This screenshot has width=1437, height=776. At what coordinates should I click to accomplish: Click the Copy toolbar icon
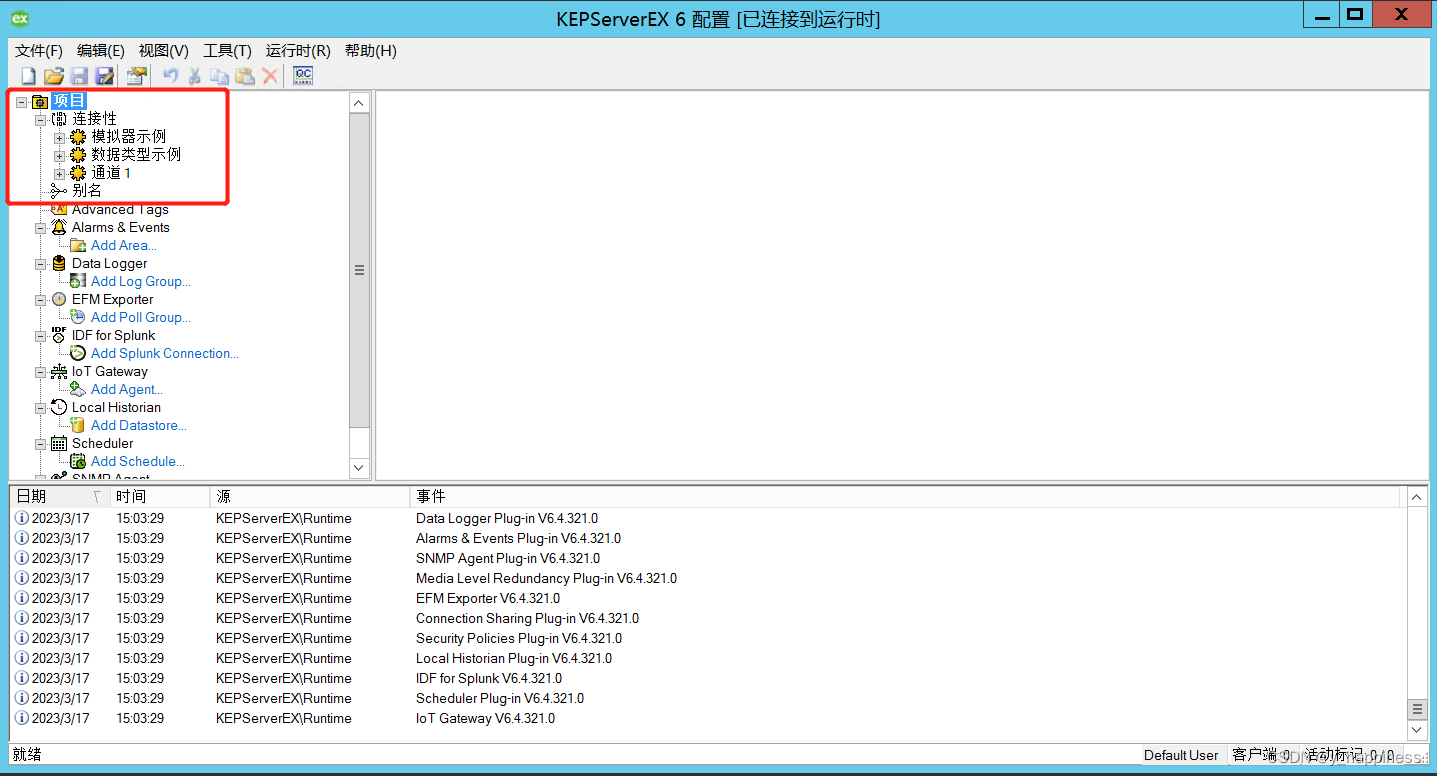219,76
